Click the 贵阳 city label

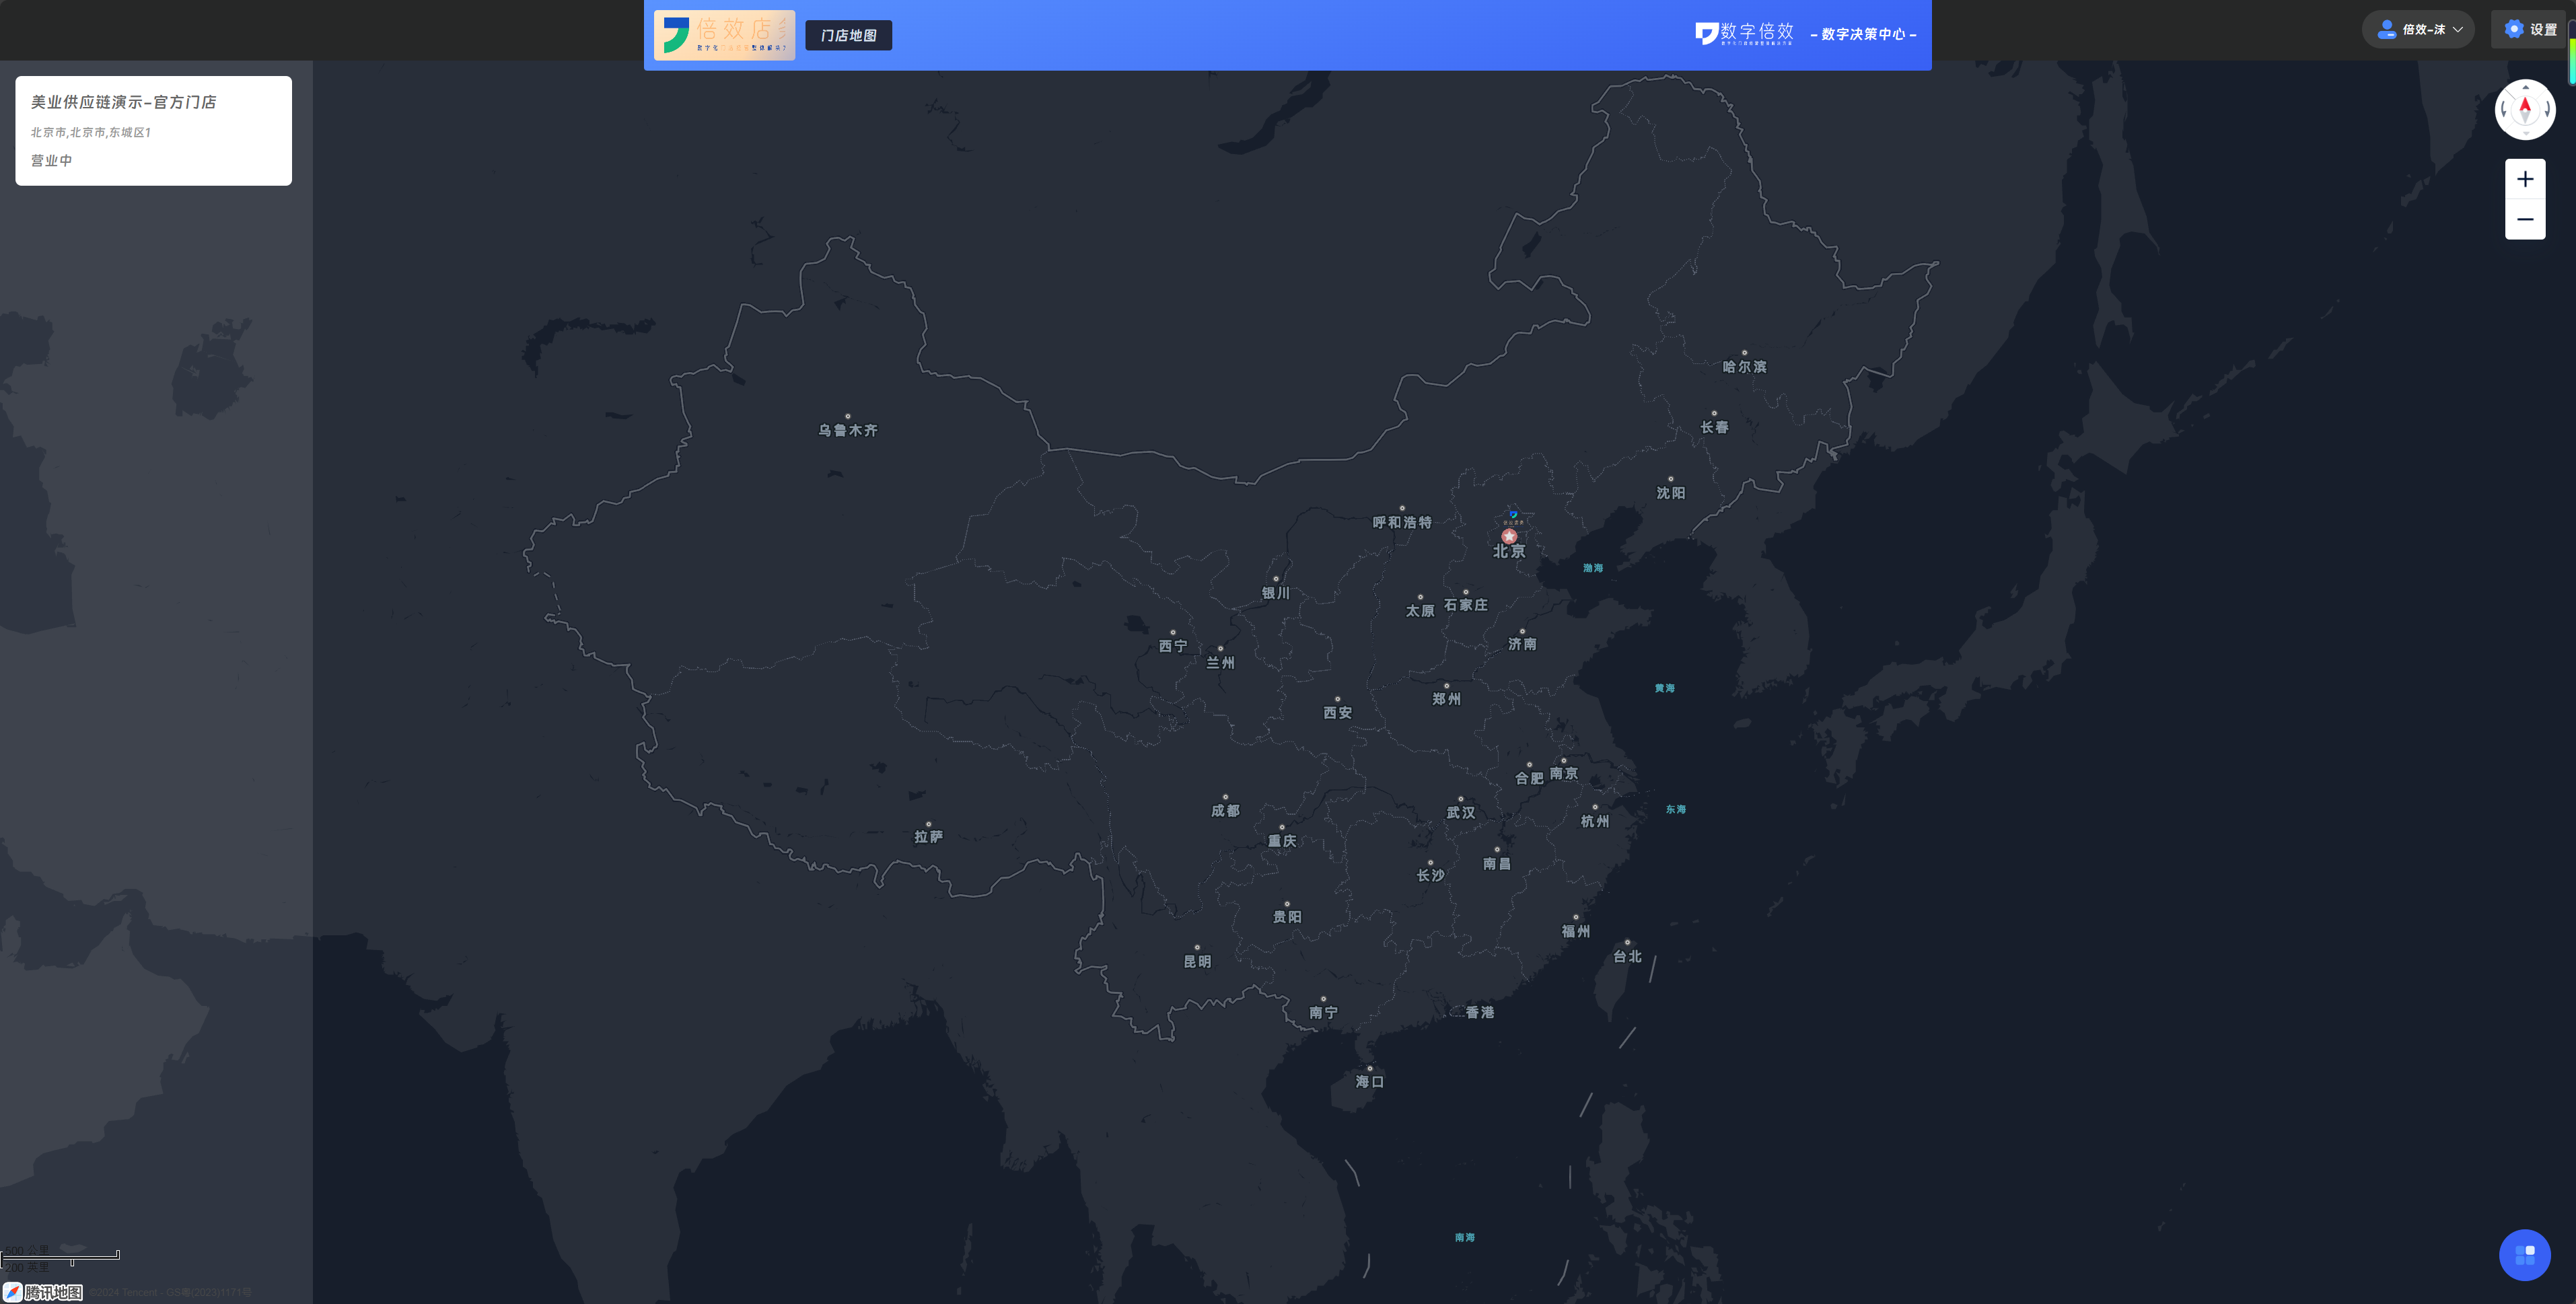pyautogui.click(x=1287, y=917)
